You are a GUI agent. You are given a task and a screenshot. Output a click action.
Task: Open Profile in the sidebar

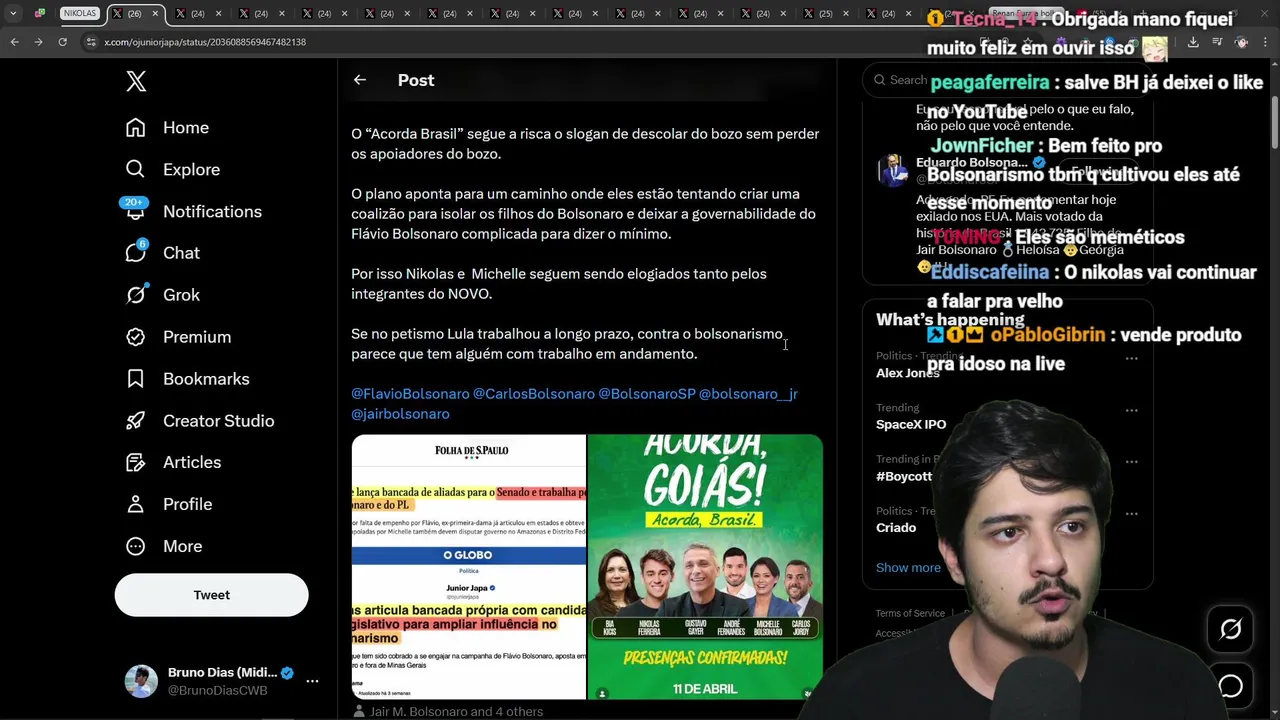click(x=168, y=504)
